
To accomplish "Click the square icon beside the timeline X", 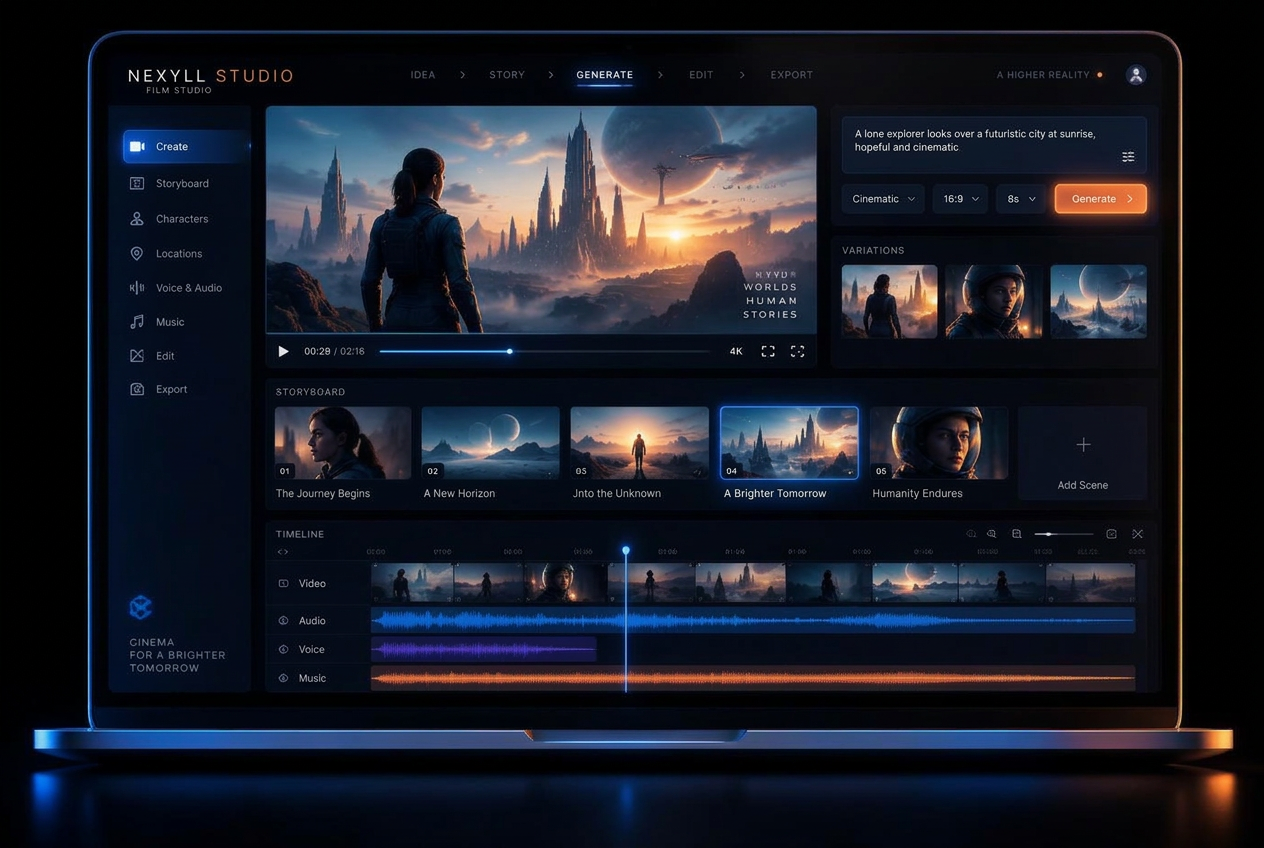I will (1111, 534).
